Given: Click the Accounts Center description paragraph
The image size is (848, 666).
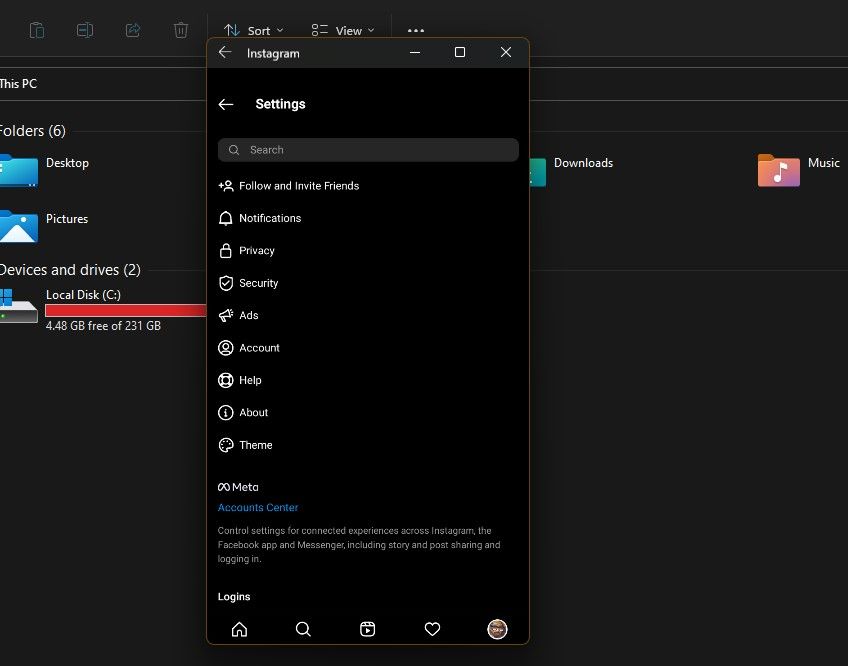Looking at the screenshot, I should (x=359, y=545).
